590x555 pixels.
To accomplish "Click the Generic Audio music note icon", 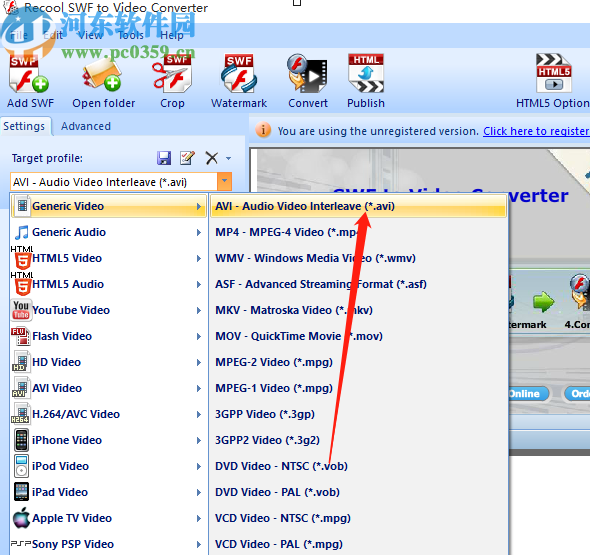I will (x=21, y=232).
